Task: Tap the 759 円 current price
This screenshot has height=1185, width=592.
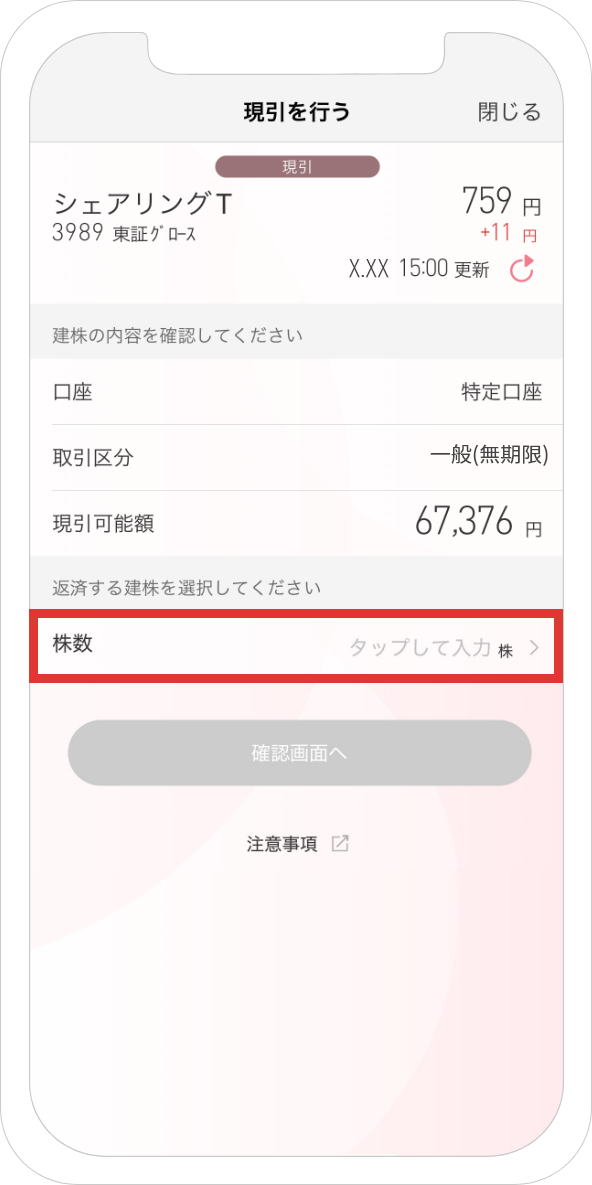Action: [502, 201]
